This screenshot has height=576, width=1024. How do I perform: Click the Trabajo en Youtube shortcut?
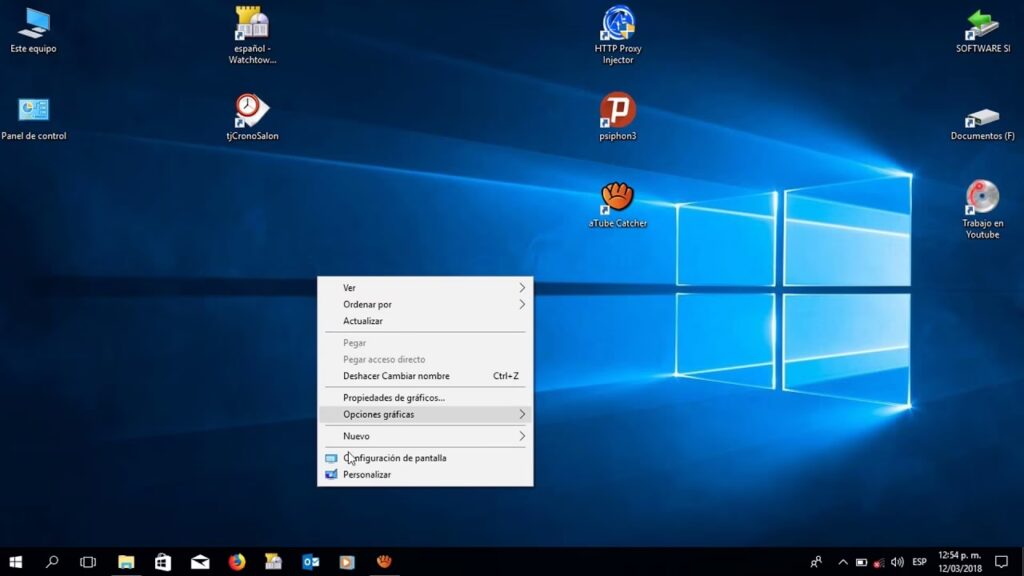(x=981, y=198)
